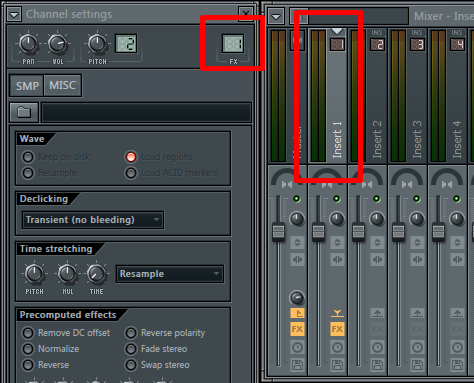Open Channel settings options menu arrow
474x383 pixels.
click(14, 14)
